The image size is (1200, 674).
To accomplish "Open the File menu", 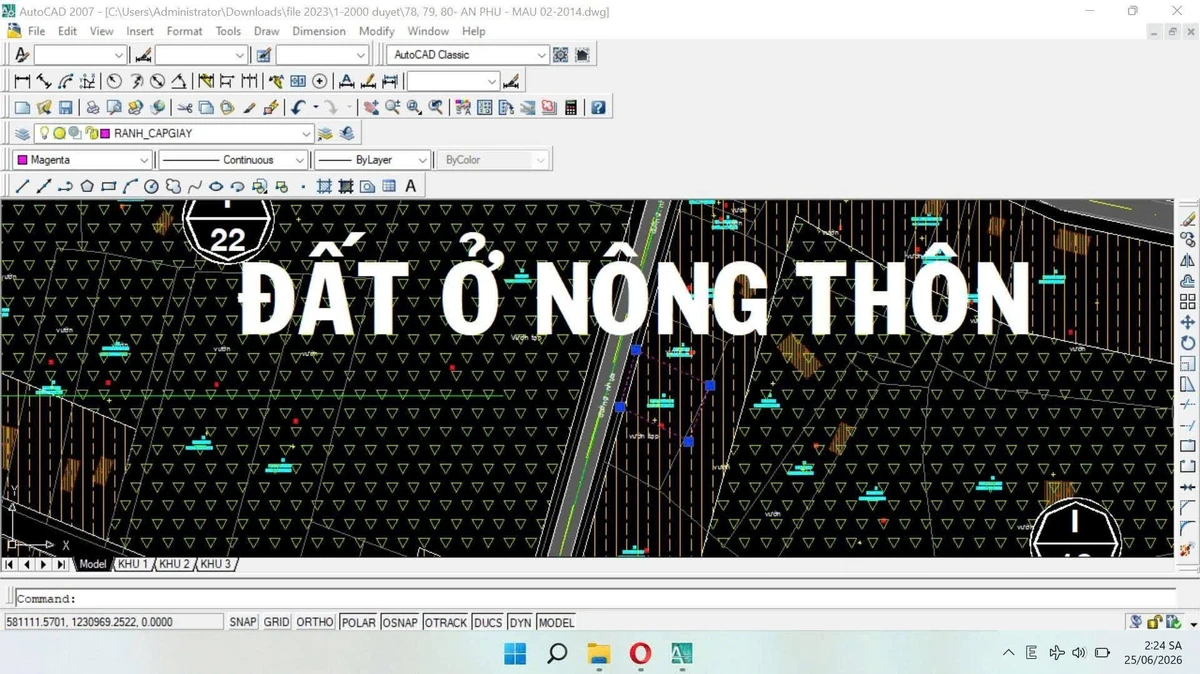I will [37, 31].
